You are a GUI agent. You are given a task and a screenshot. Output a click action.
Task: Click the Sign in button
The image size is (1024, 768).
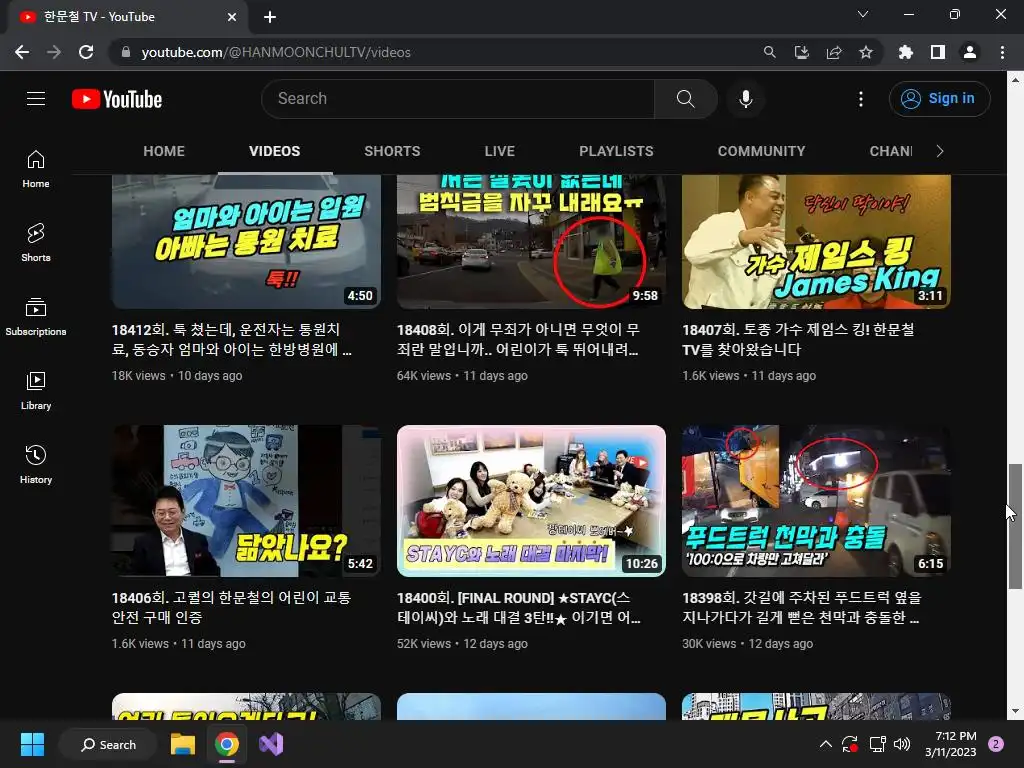click(939, 99)
